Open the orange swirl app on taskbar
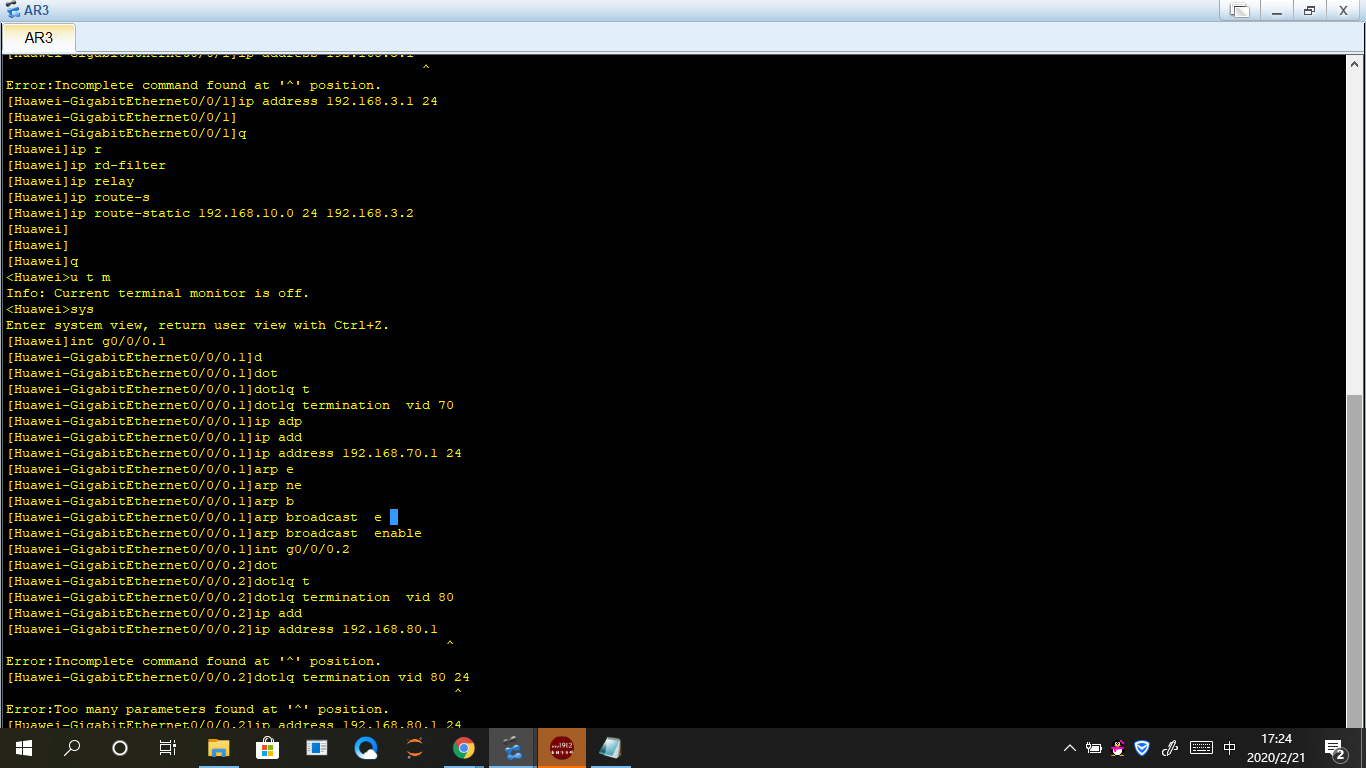This screenshot has height=768, width=1366. point(414,748)
